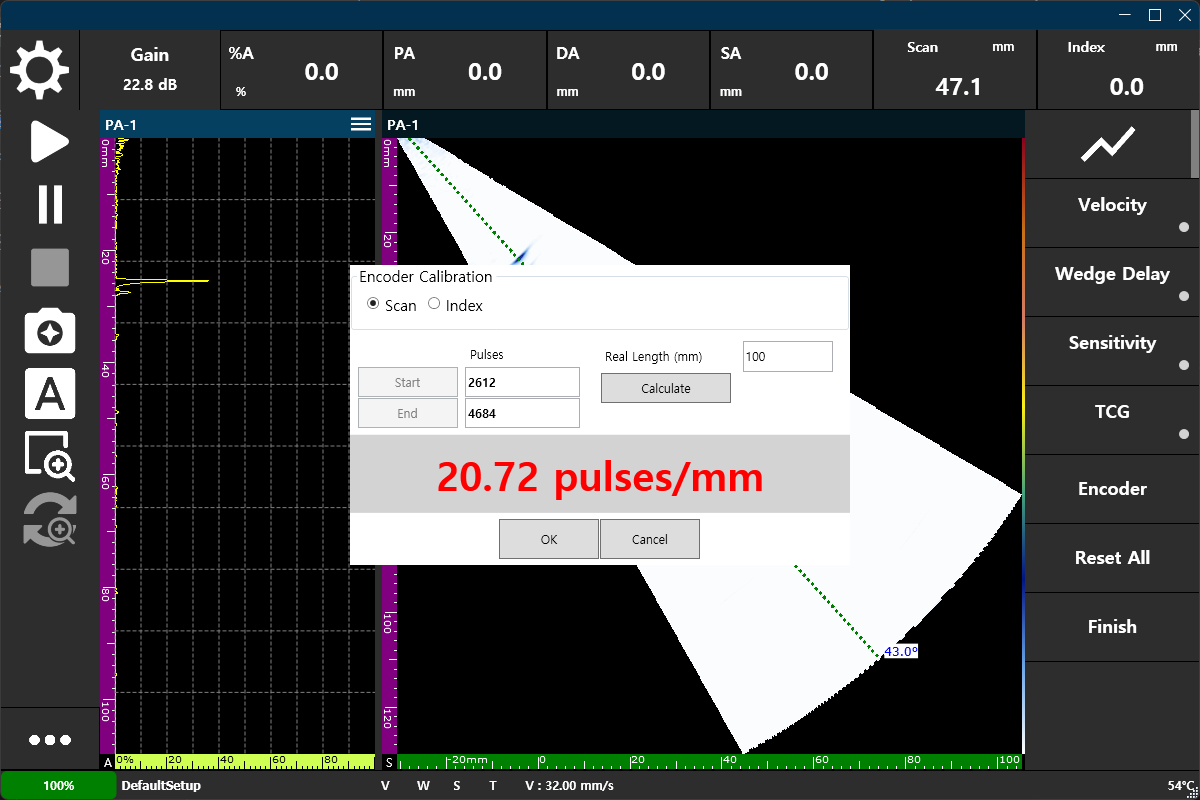
Task: Cancel the encoder calibration dialog
Action: [x=650, y=539]
